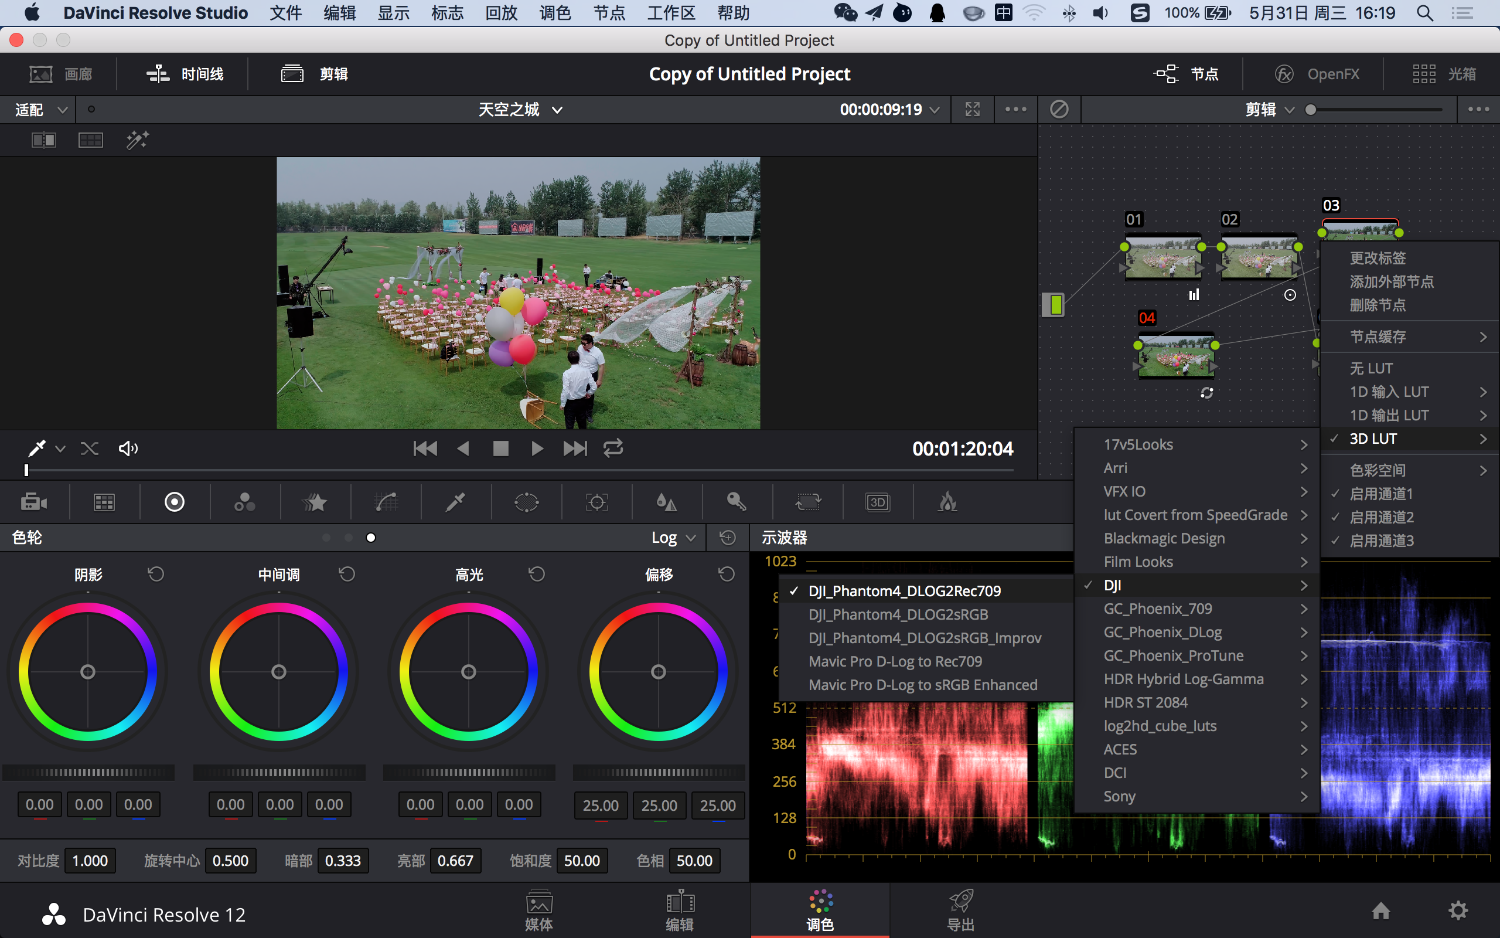Screen dimensions: 1500x938
Task: Open the Qualifier eyedropper palette
Action: [x=456, y=502]
